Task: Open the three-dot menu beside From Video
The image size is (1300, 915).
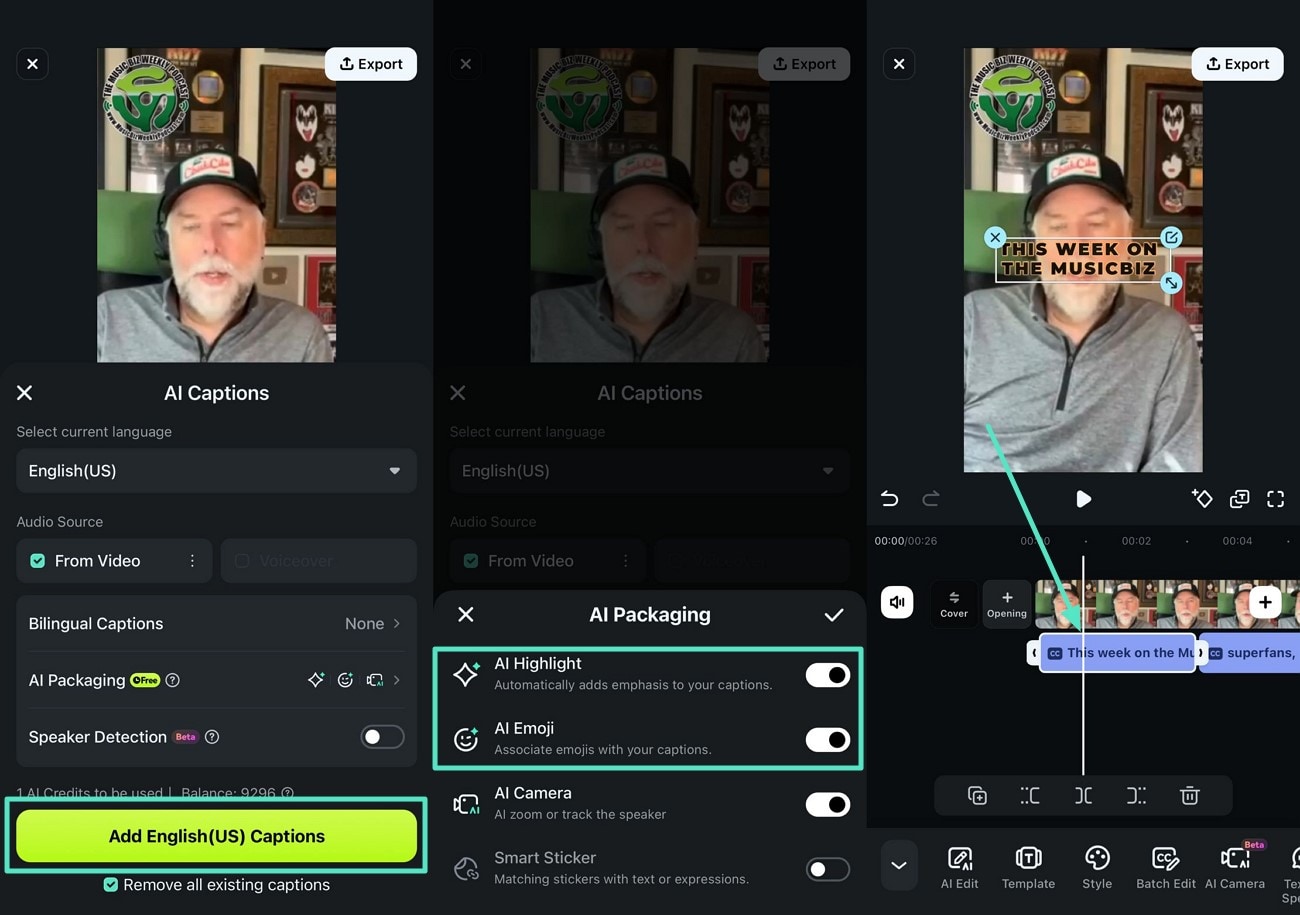Action: tap(192, 561)
